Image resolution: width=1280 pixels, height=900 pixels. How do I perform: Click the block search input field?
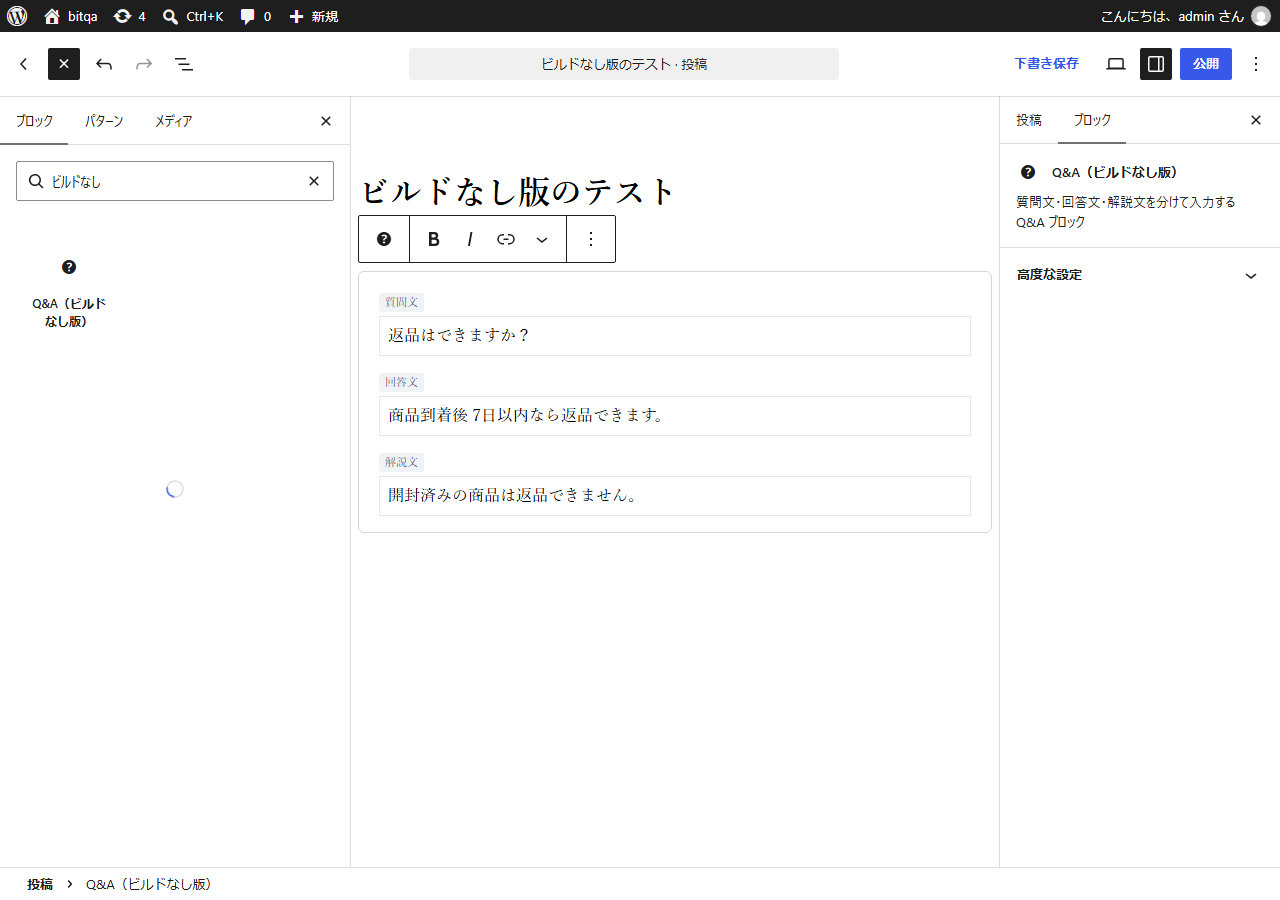[x=175, y=181]
